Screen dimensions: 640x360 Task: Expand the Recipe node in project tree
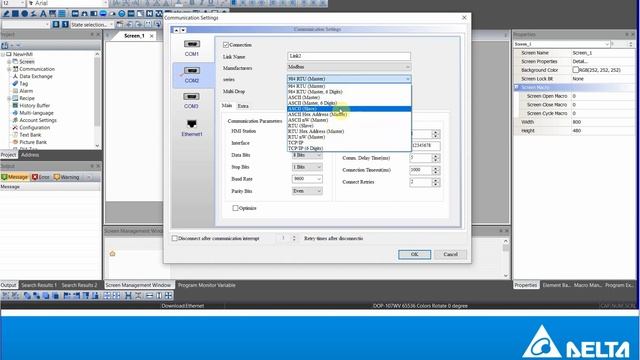pos(9,98)
